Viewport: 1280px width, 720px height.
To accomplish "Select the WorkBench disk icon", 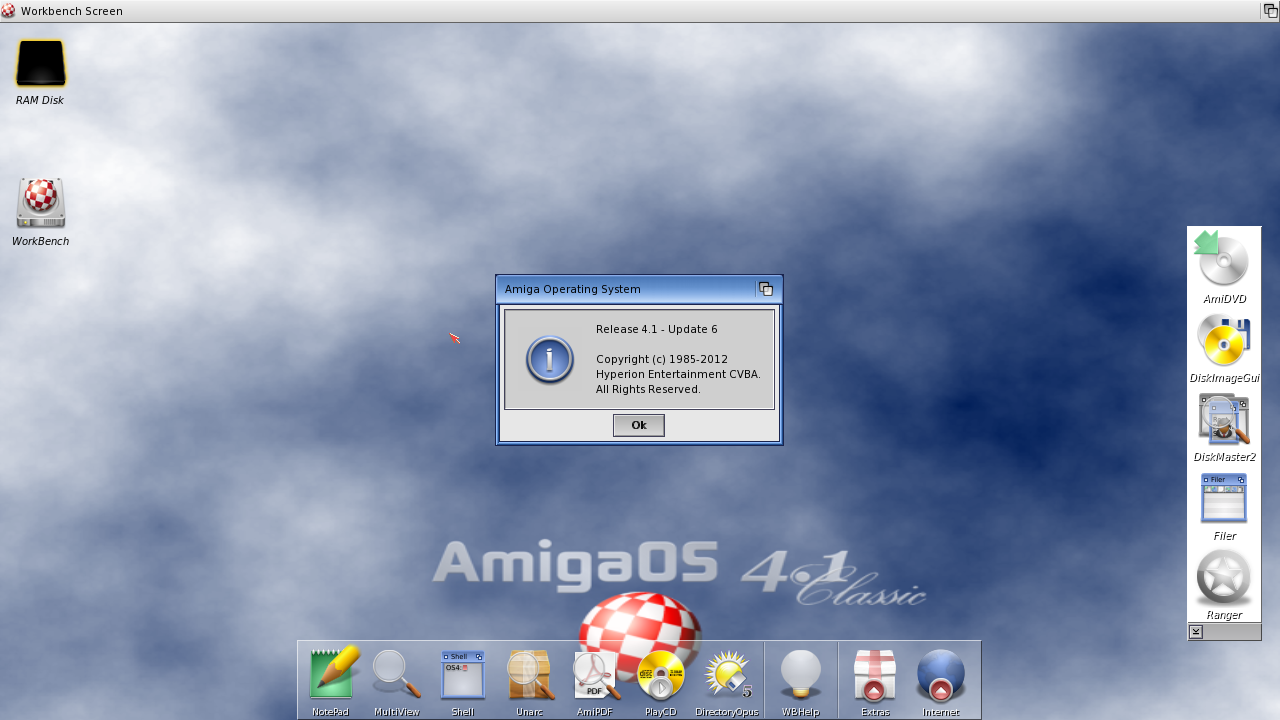I will [x=41, y=203].
